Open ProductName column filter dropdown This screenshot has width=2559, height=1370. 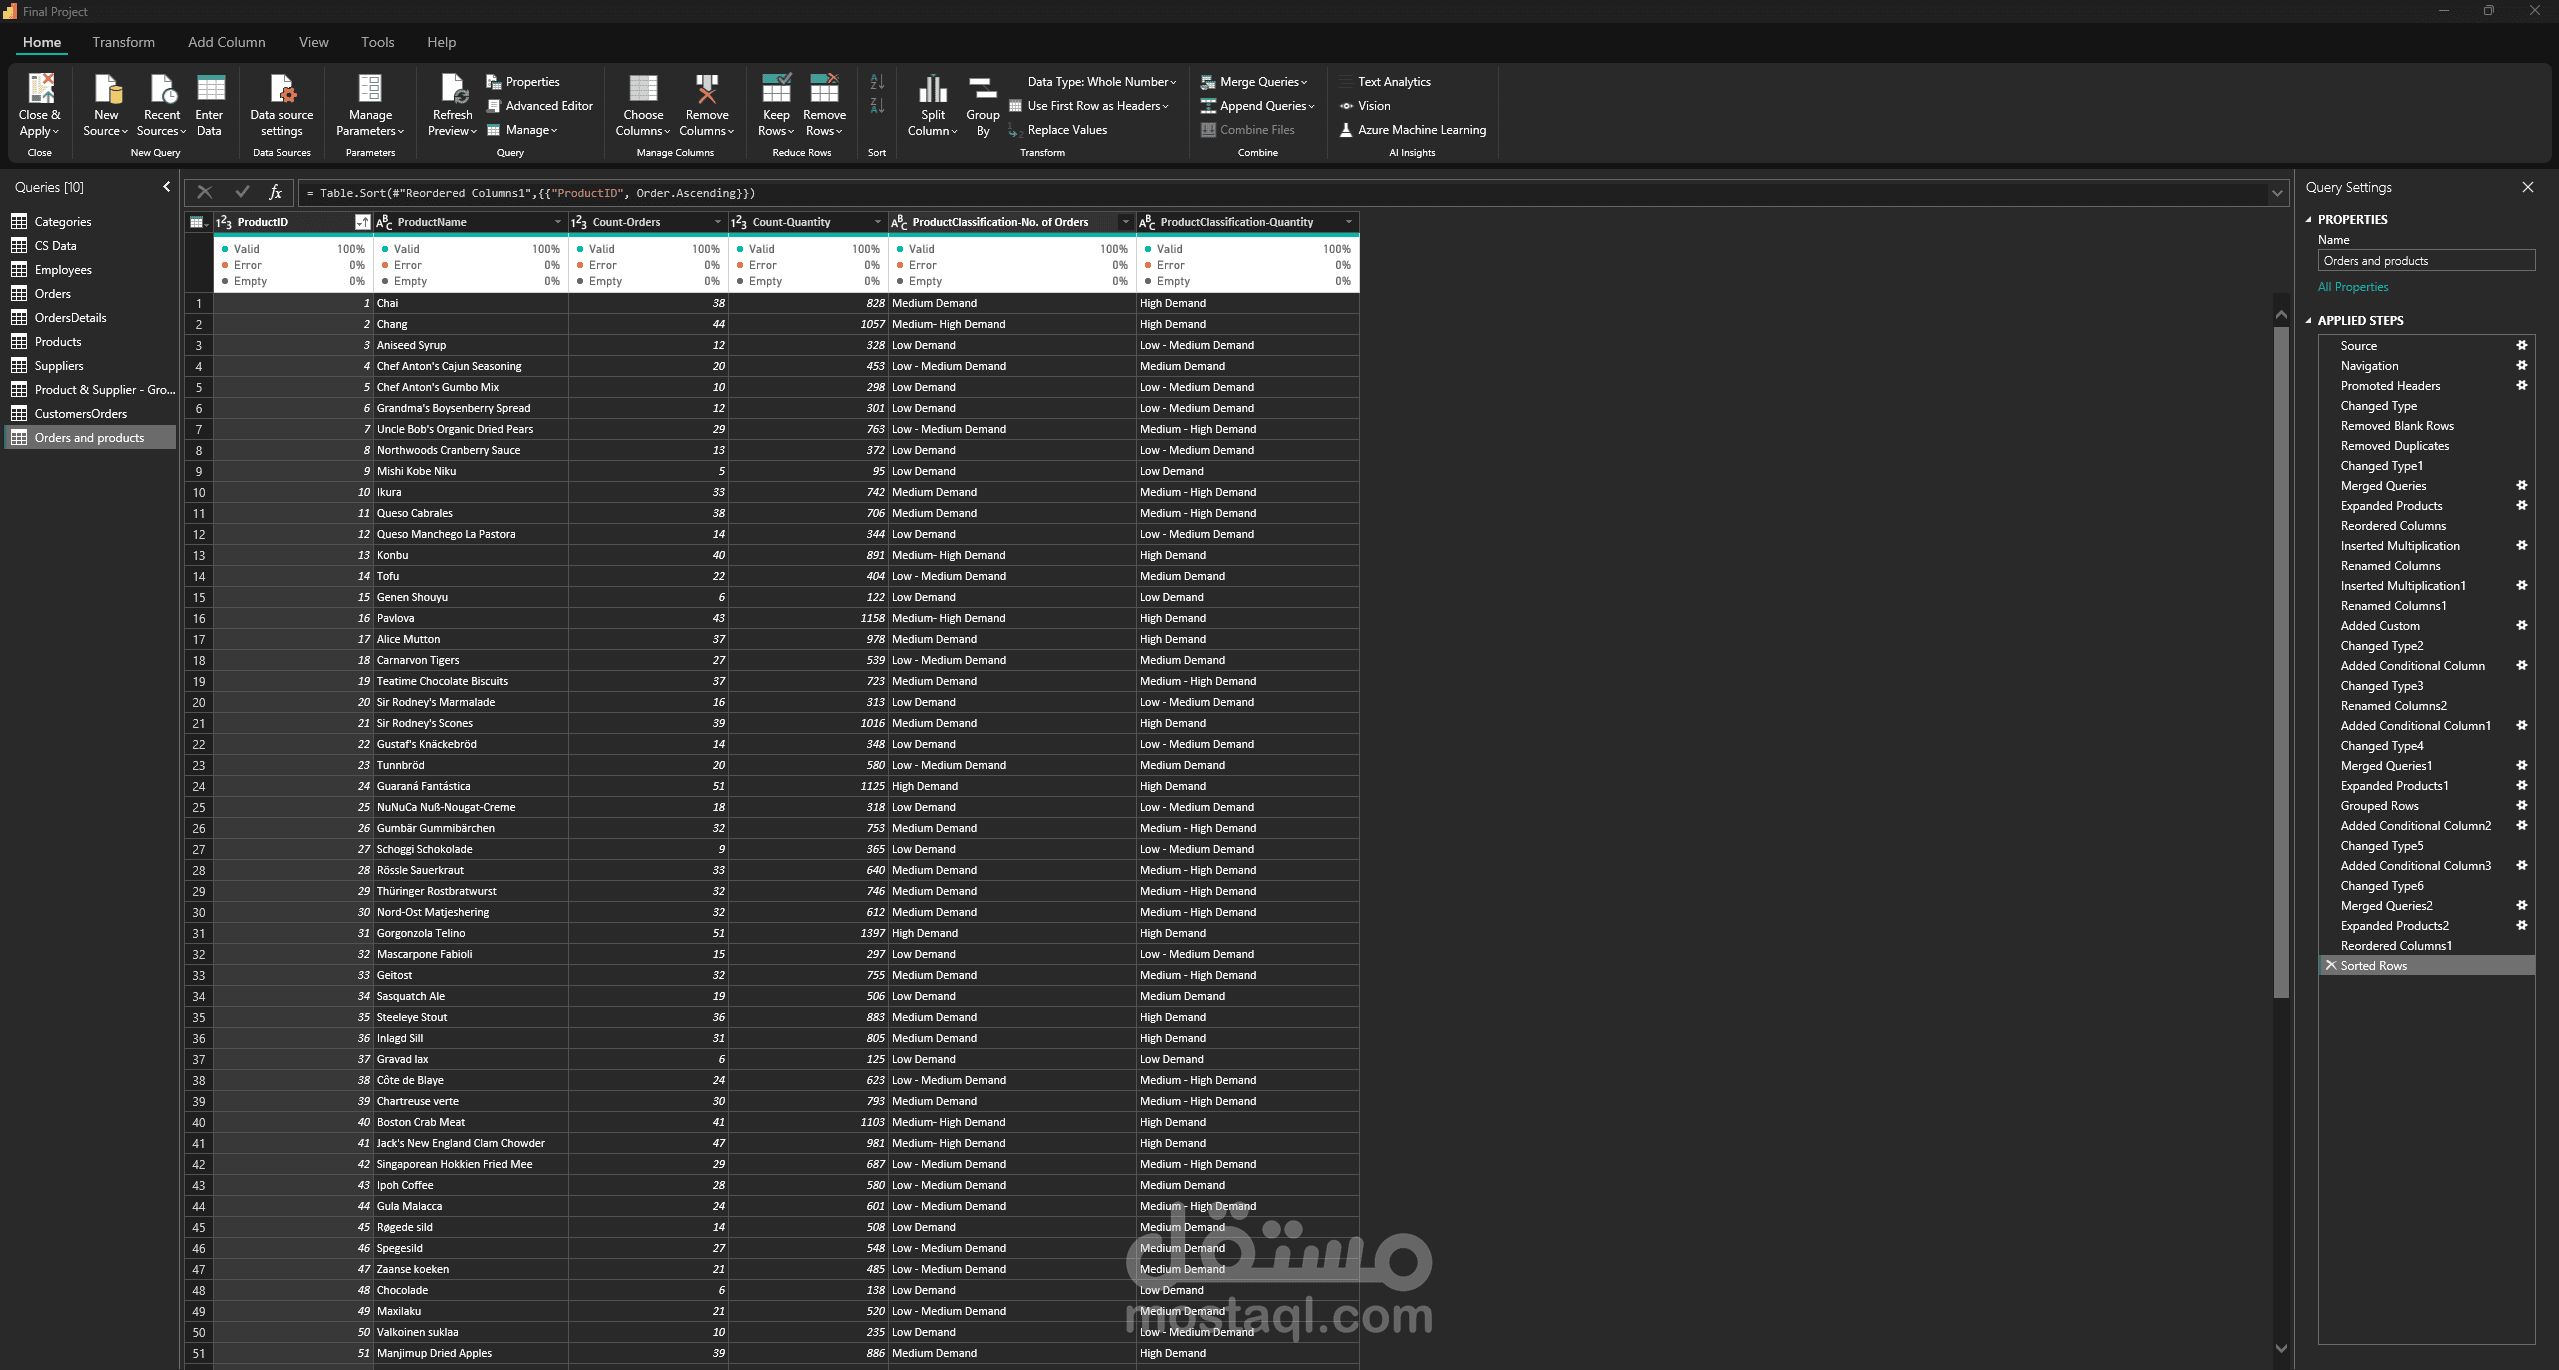557,222
